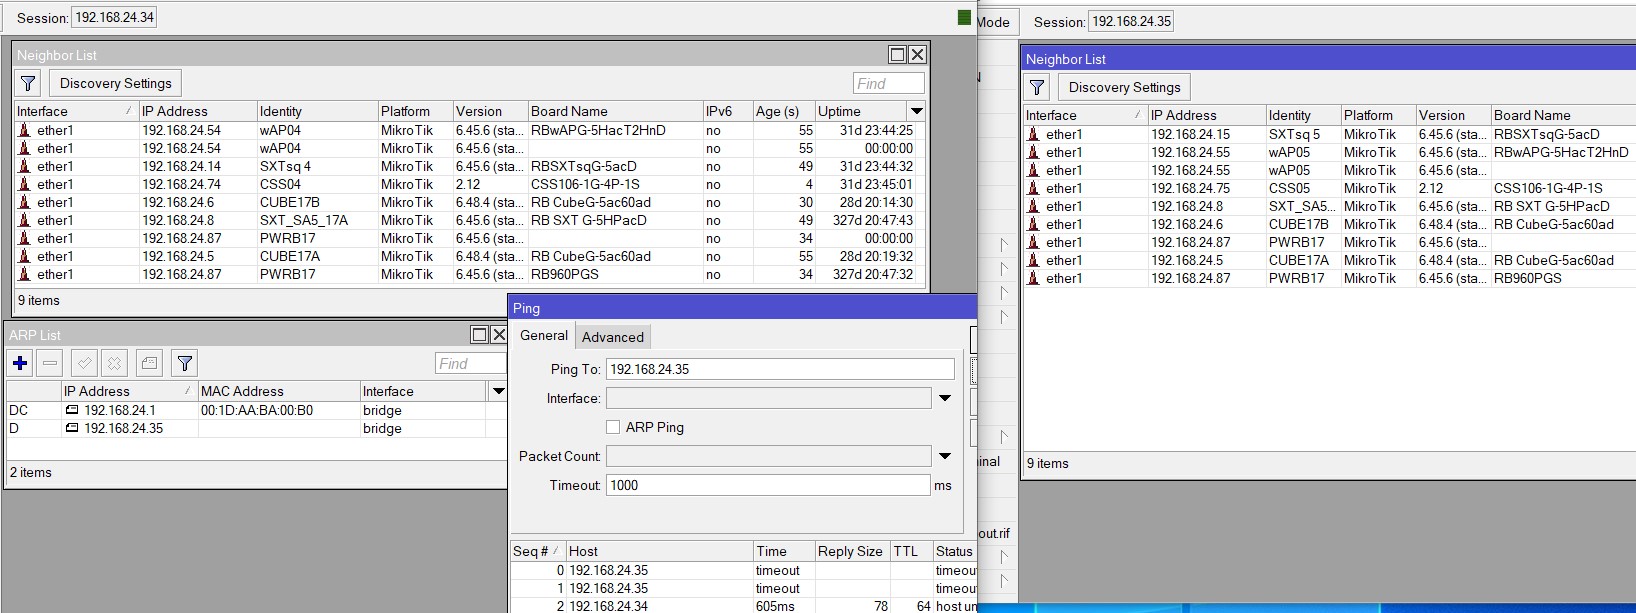Click the Ping To address field
The height and width of the screenshot is (613, 1636).
click(x=780, y=369)
